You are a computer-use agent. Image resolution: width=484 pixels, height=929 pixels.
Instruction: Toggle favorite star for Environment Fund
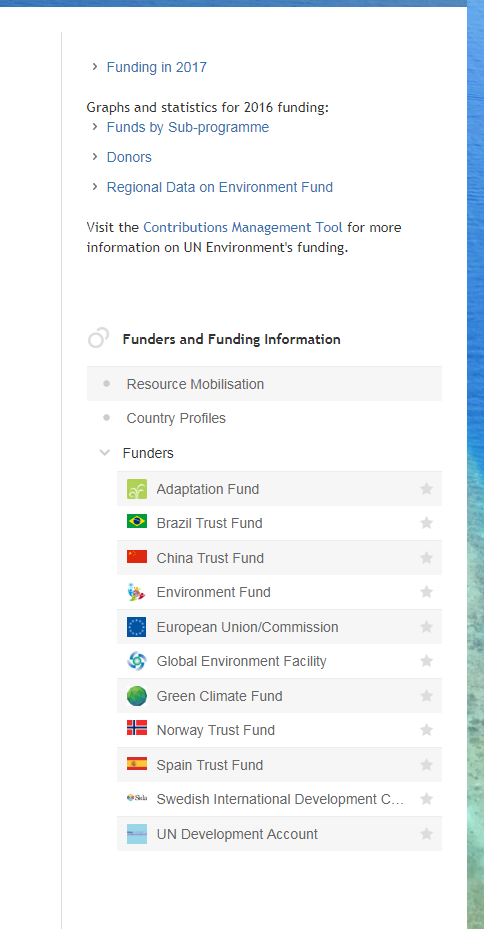pos(427,592)
